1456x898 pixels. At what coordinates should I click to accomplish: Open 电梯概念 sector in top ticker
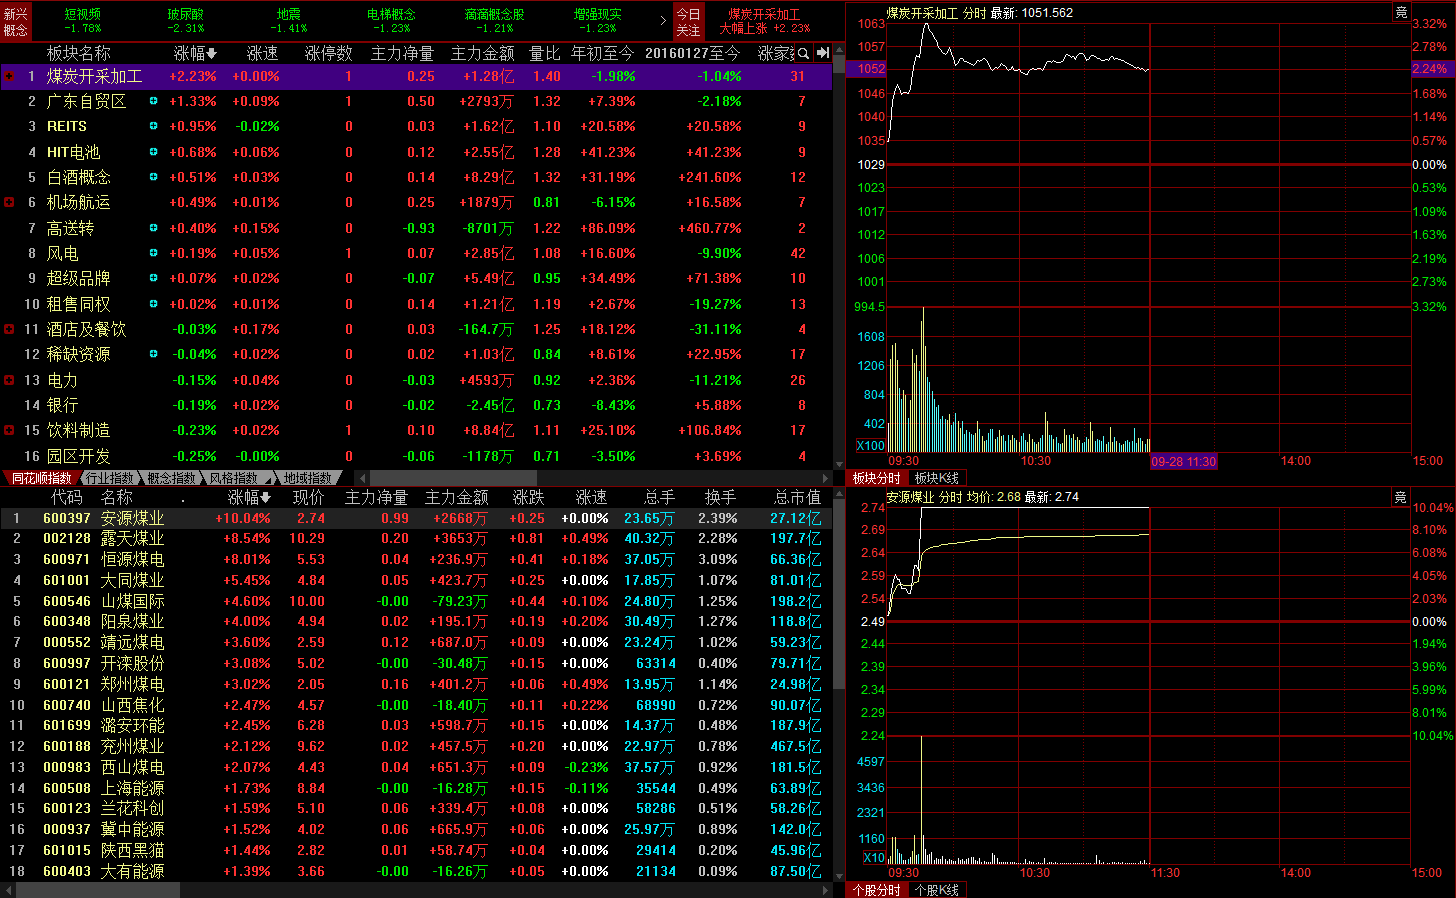click(x=391, y=20)
